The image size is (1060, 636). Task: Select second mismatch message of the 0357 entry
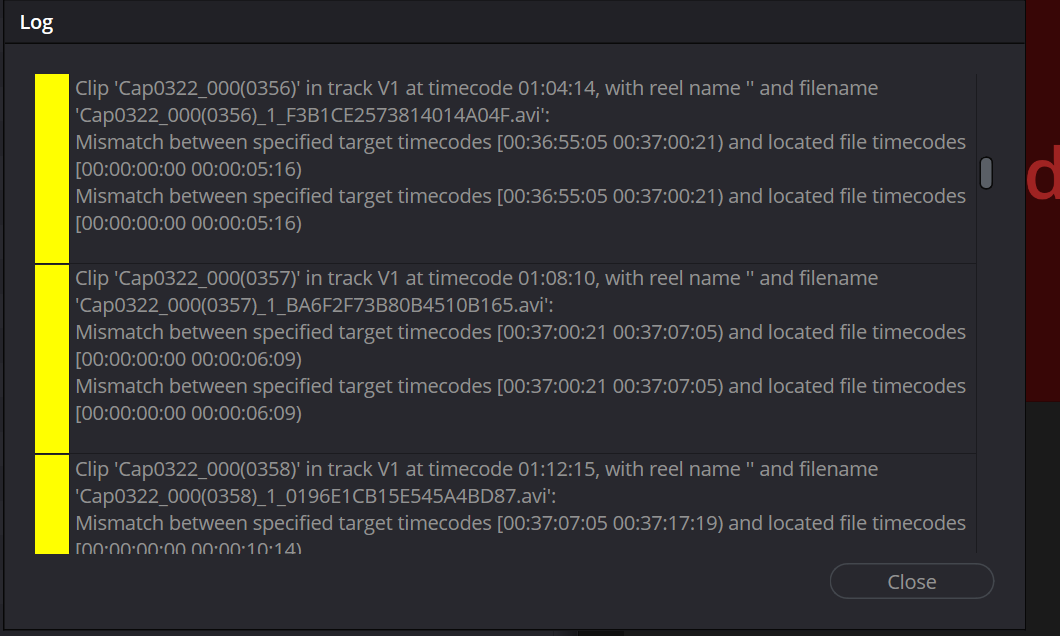[521, 399]
